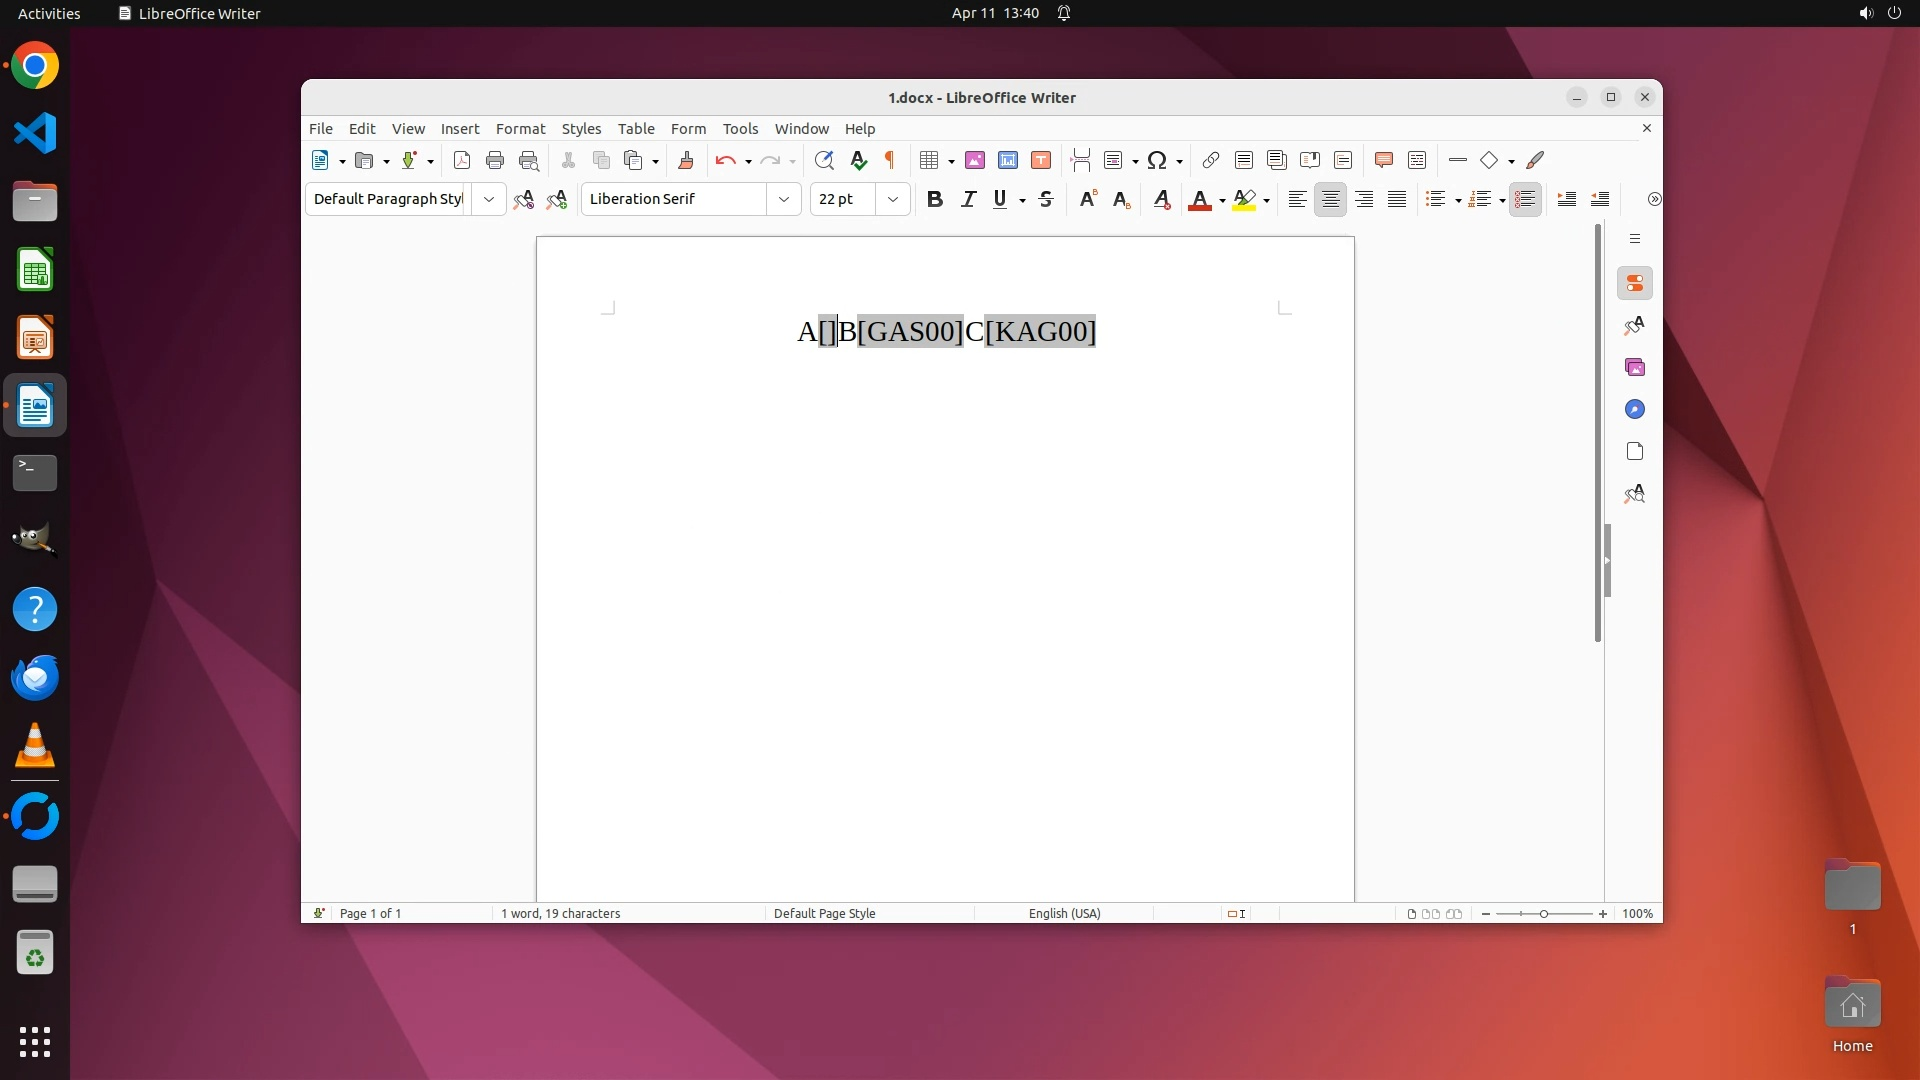
Task: Open the paragraph style dropdown list
Action: point(489,199)
